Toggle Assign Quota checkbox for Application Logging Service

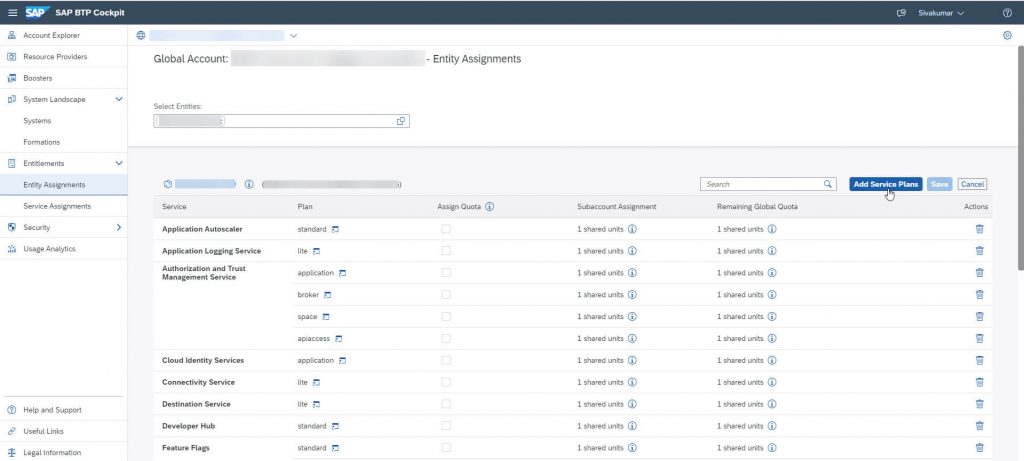pyautogui.click(x=445, y=251)
